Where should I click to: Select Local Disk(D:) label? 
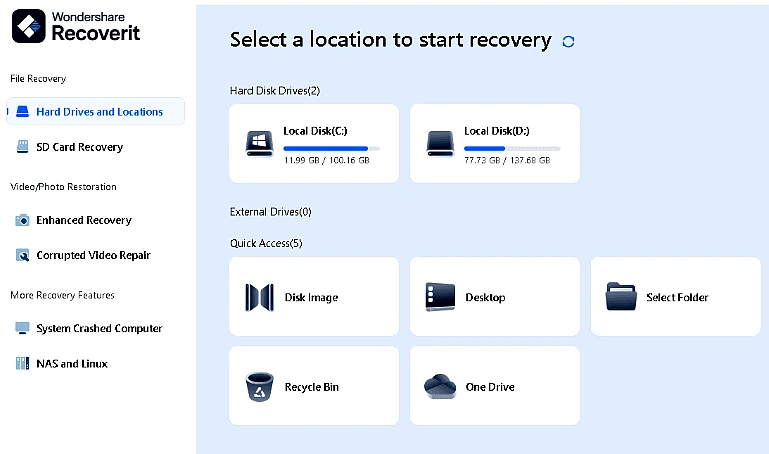point(497,131)
